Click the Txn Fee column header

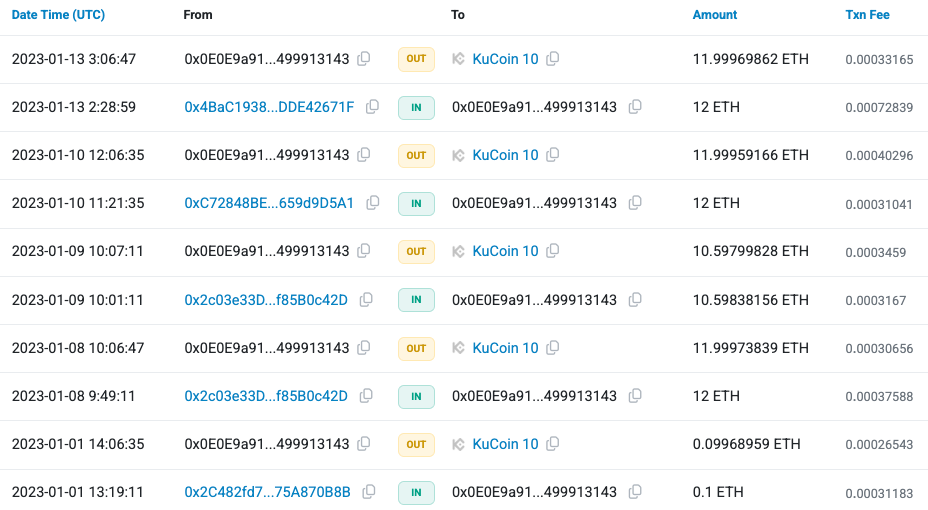[x=867, y=15]
